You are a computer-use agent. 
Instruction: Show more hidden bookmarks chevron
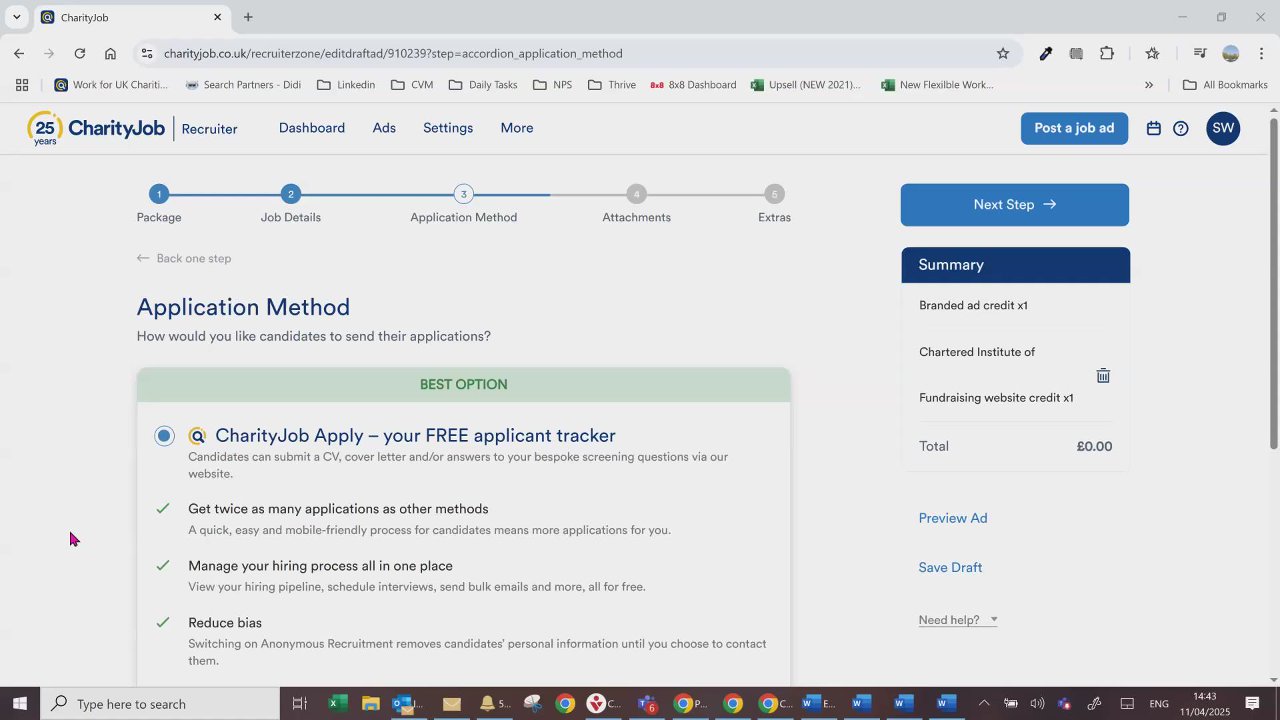click(x=1149, y=85)
